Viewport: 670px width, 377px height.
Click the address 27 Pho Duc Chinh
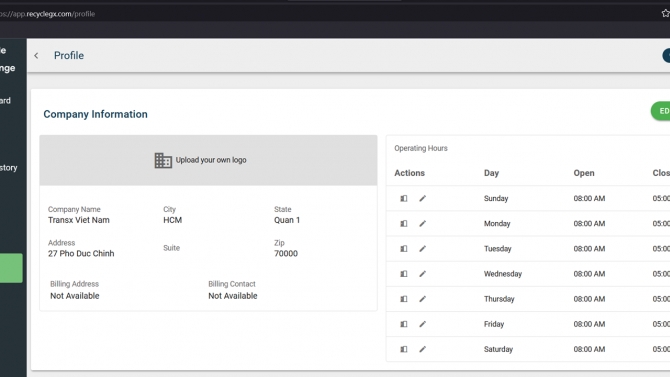(x=81, y=253)
